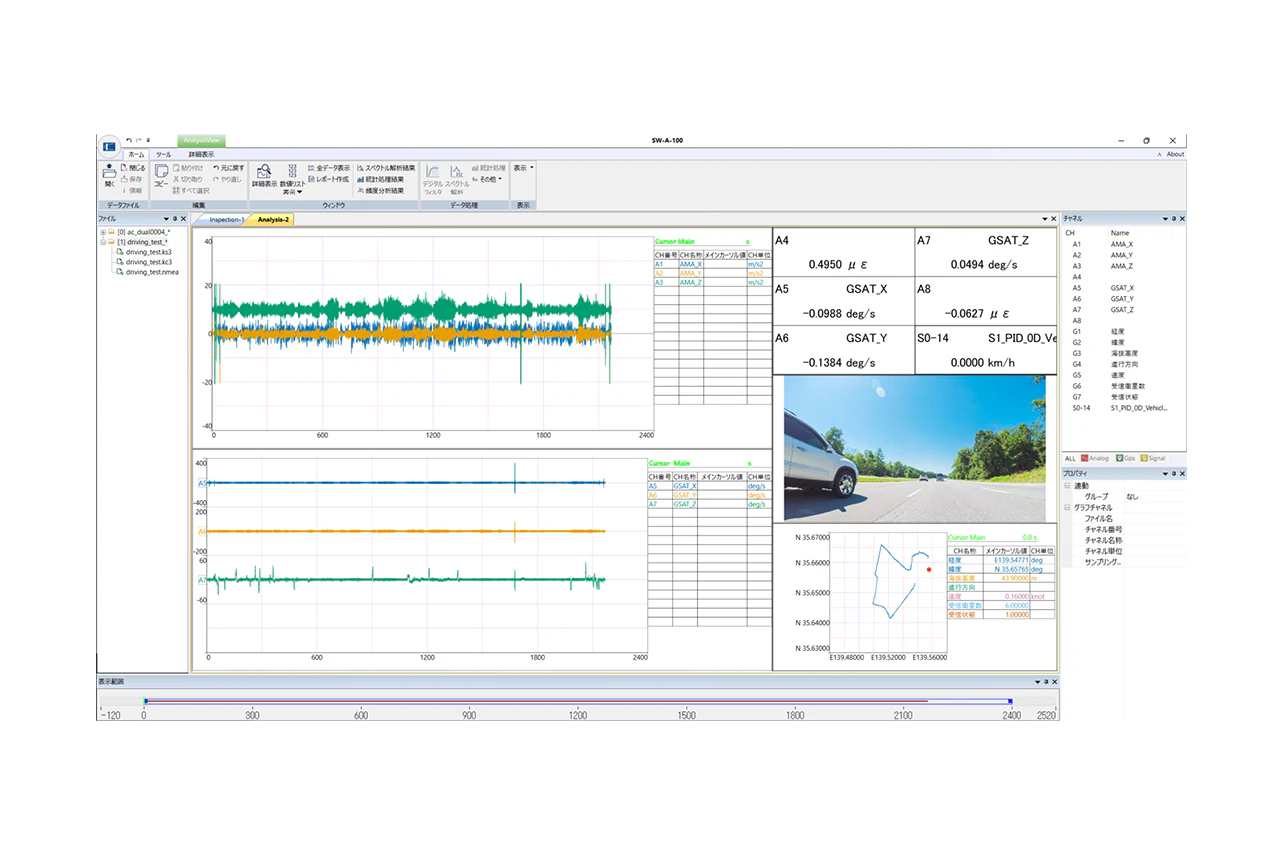Open the ツール ribbon tab
1284x856 pixels.
click(x=163, y=155)
